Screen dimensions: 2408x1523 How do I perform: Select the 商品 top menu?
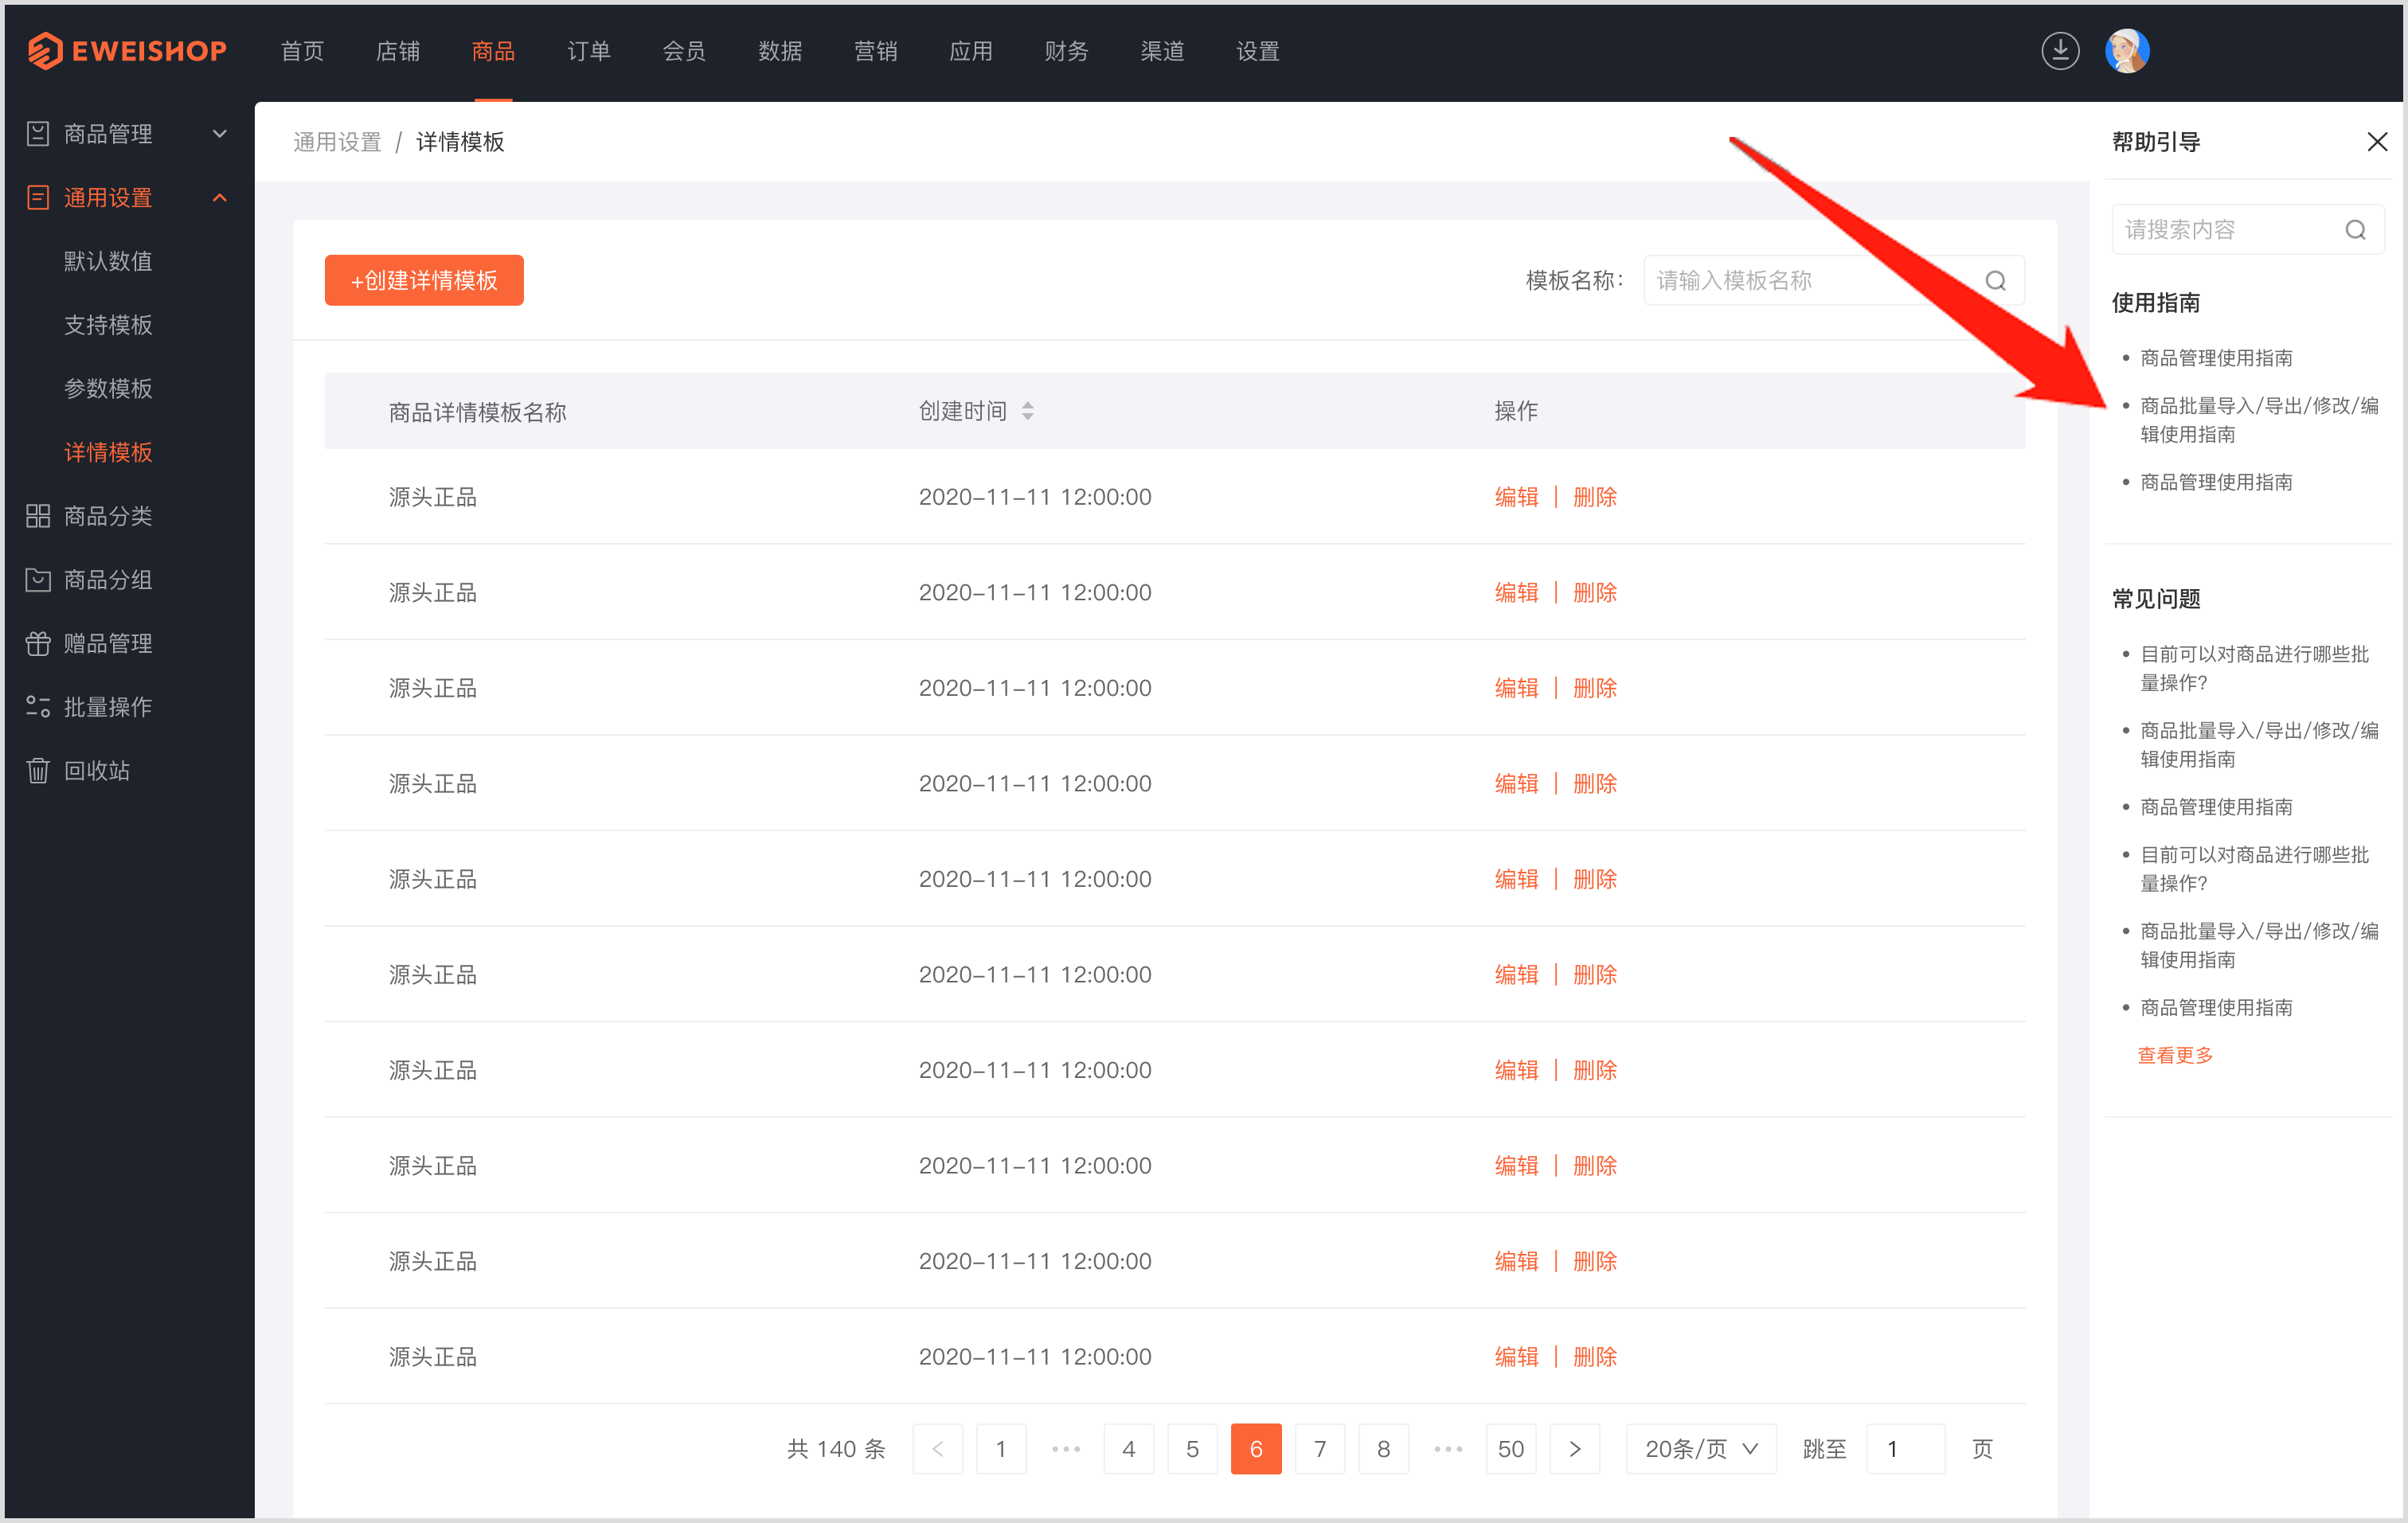coord(493,51)
